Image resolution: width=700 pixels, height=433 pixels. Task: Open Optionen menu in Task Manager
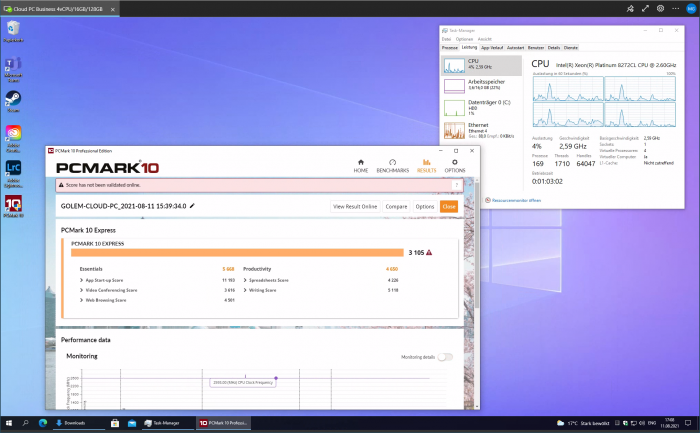(x=464, y=39)
